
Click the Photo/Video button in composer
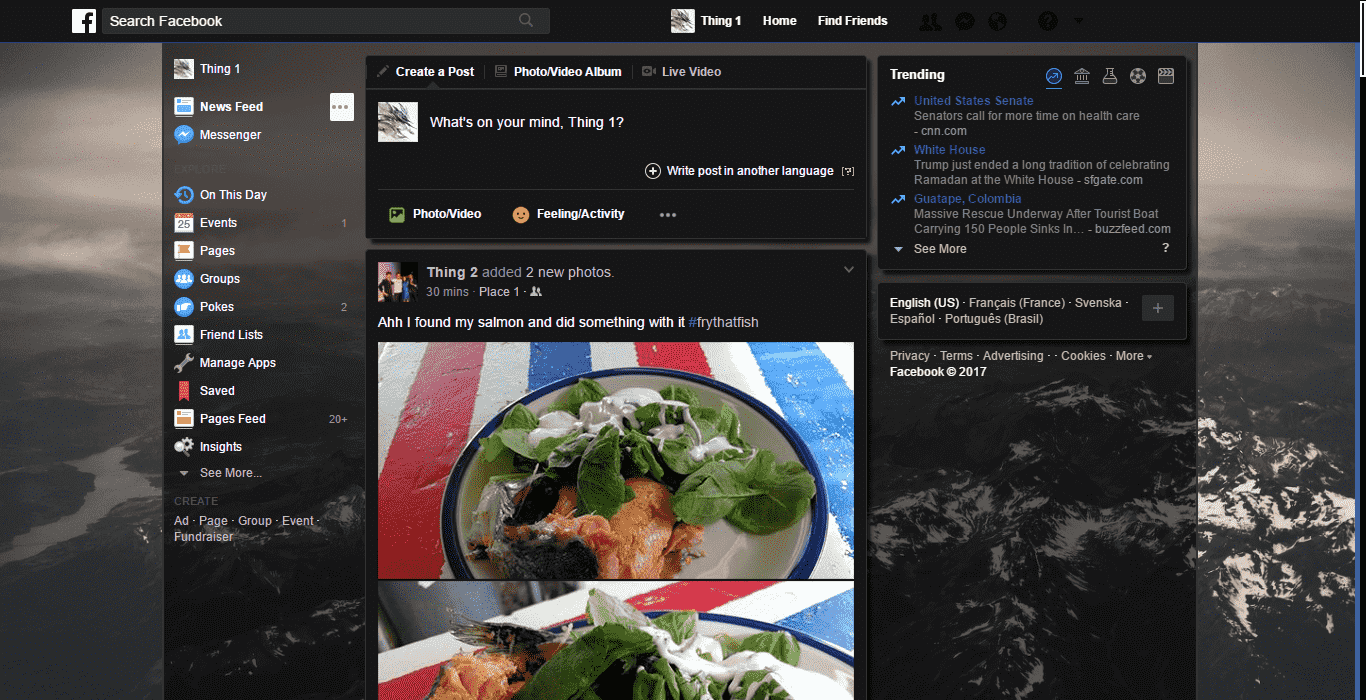click(x=435, y=214)
